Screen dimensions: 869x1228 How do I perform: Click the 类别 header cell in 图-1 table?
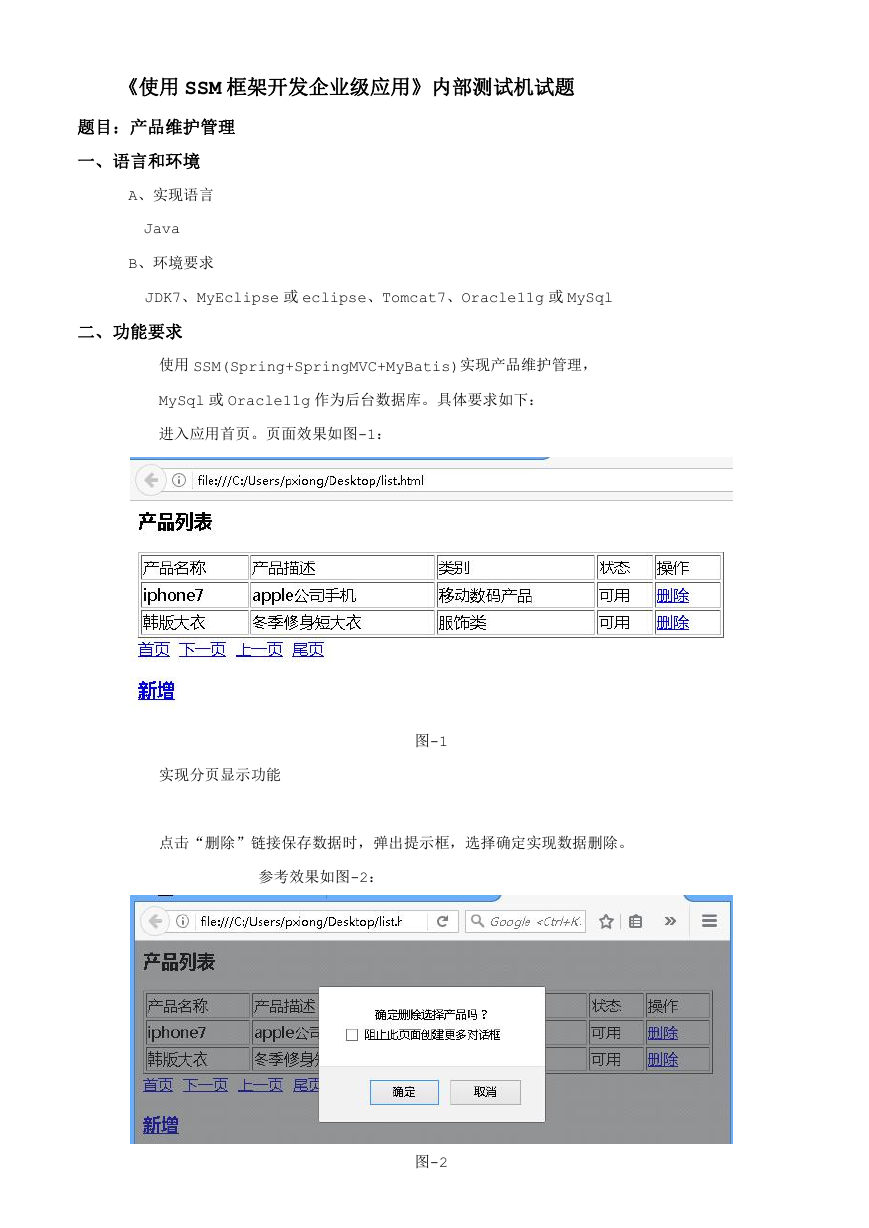tap(516, 568)
